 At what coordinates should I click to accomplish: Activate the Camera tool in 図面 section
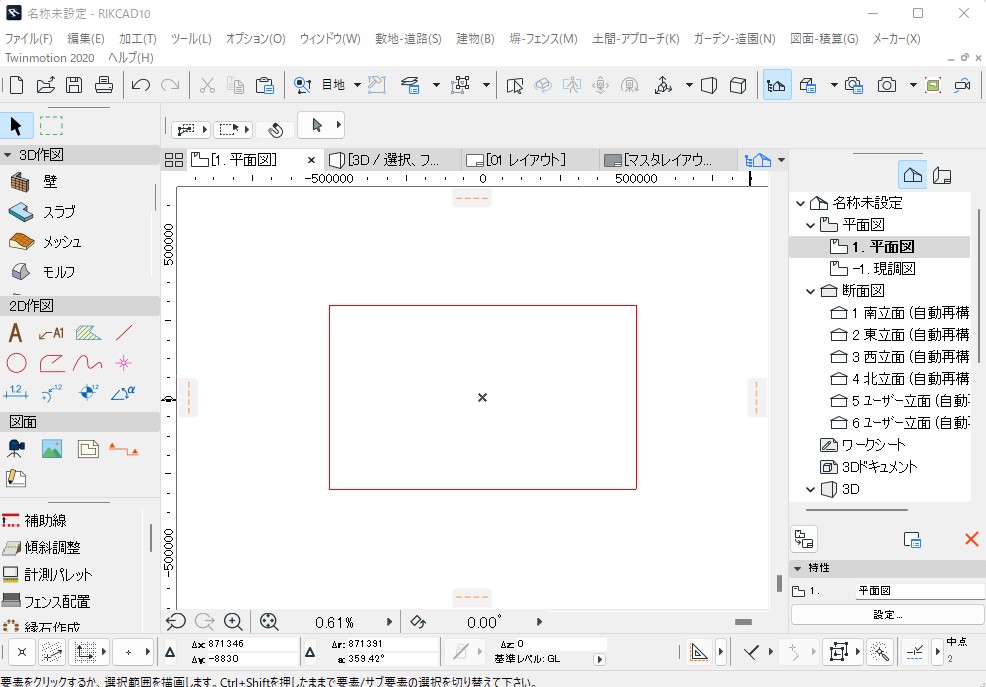[16, 449]
